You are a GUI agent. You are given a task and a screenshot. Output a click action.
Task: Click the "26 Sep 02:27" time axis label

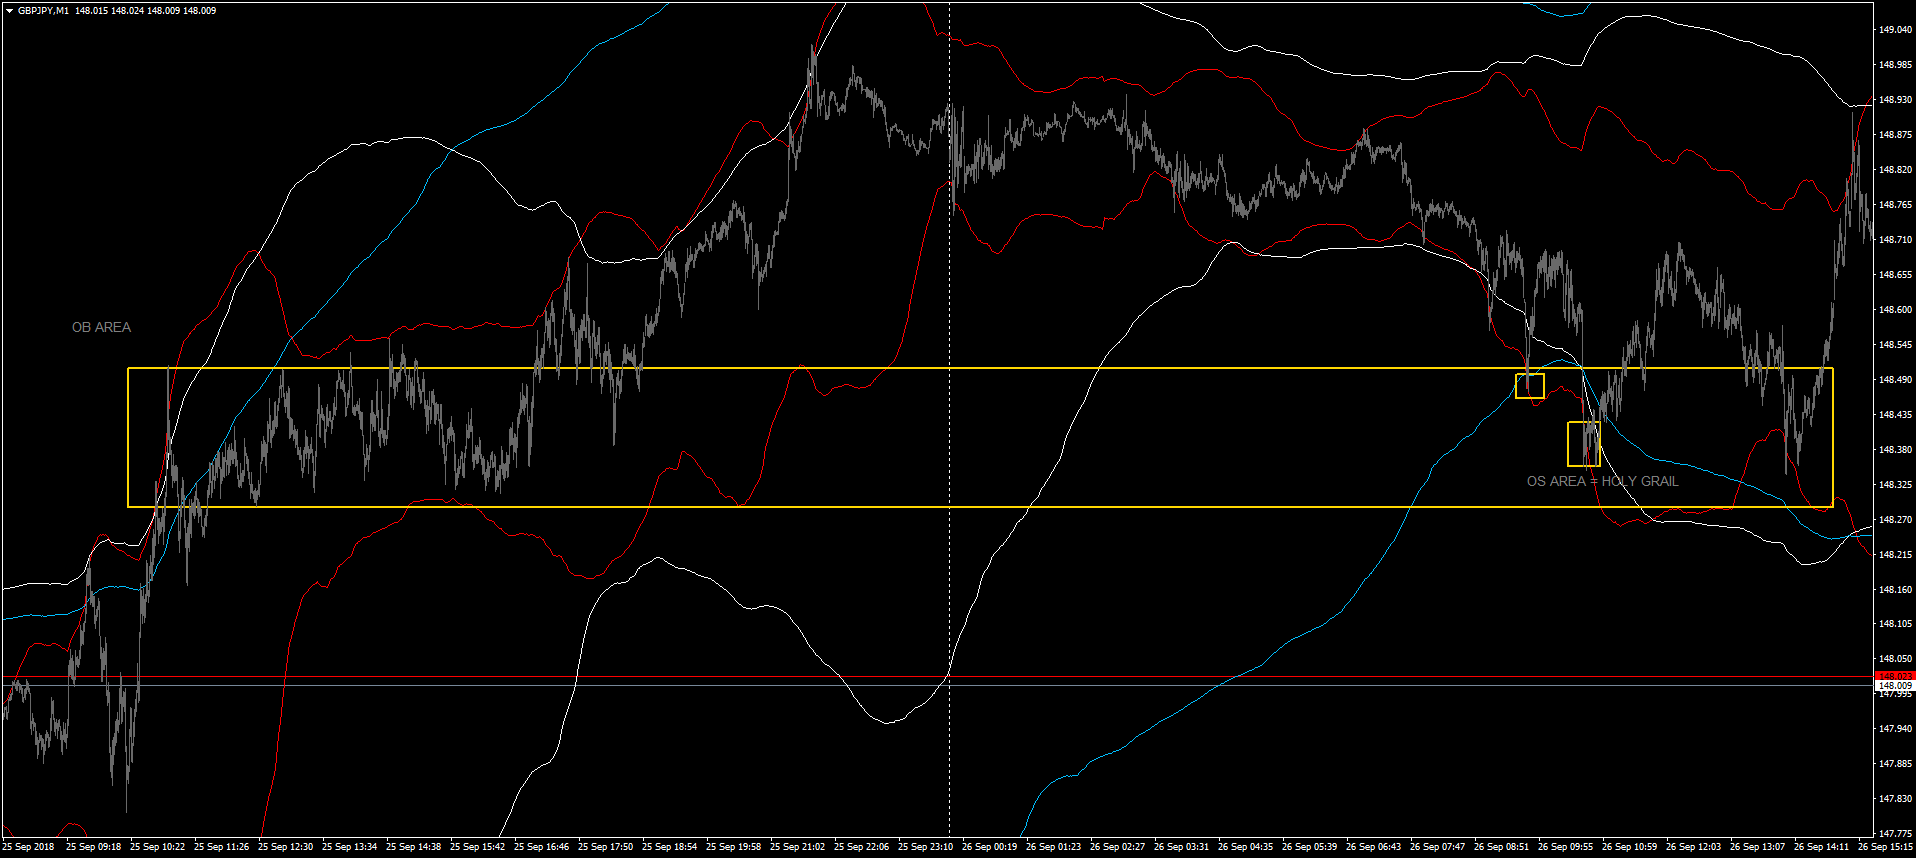[1117, 847]
